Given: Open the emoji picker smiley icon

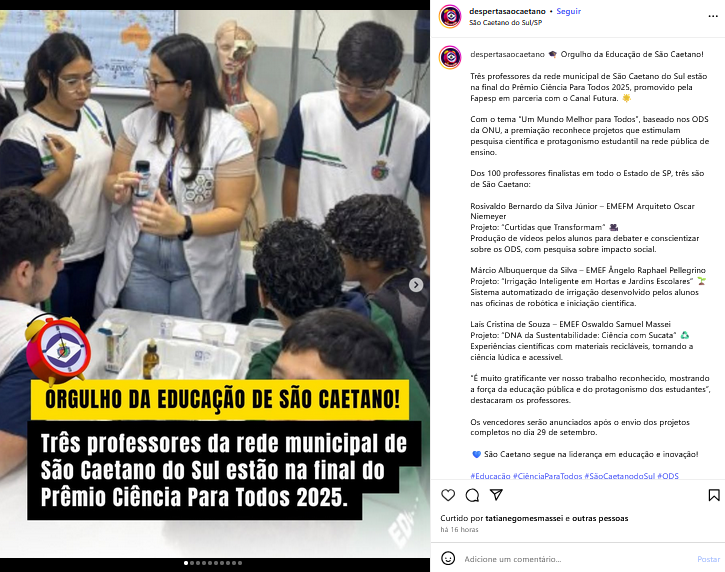Looking at the screenshot, I should tap(448, 558).
